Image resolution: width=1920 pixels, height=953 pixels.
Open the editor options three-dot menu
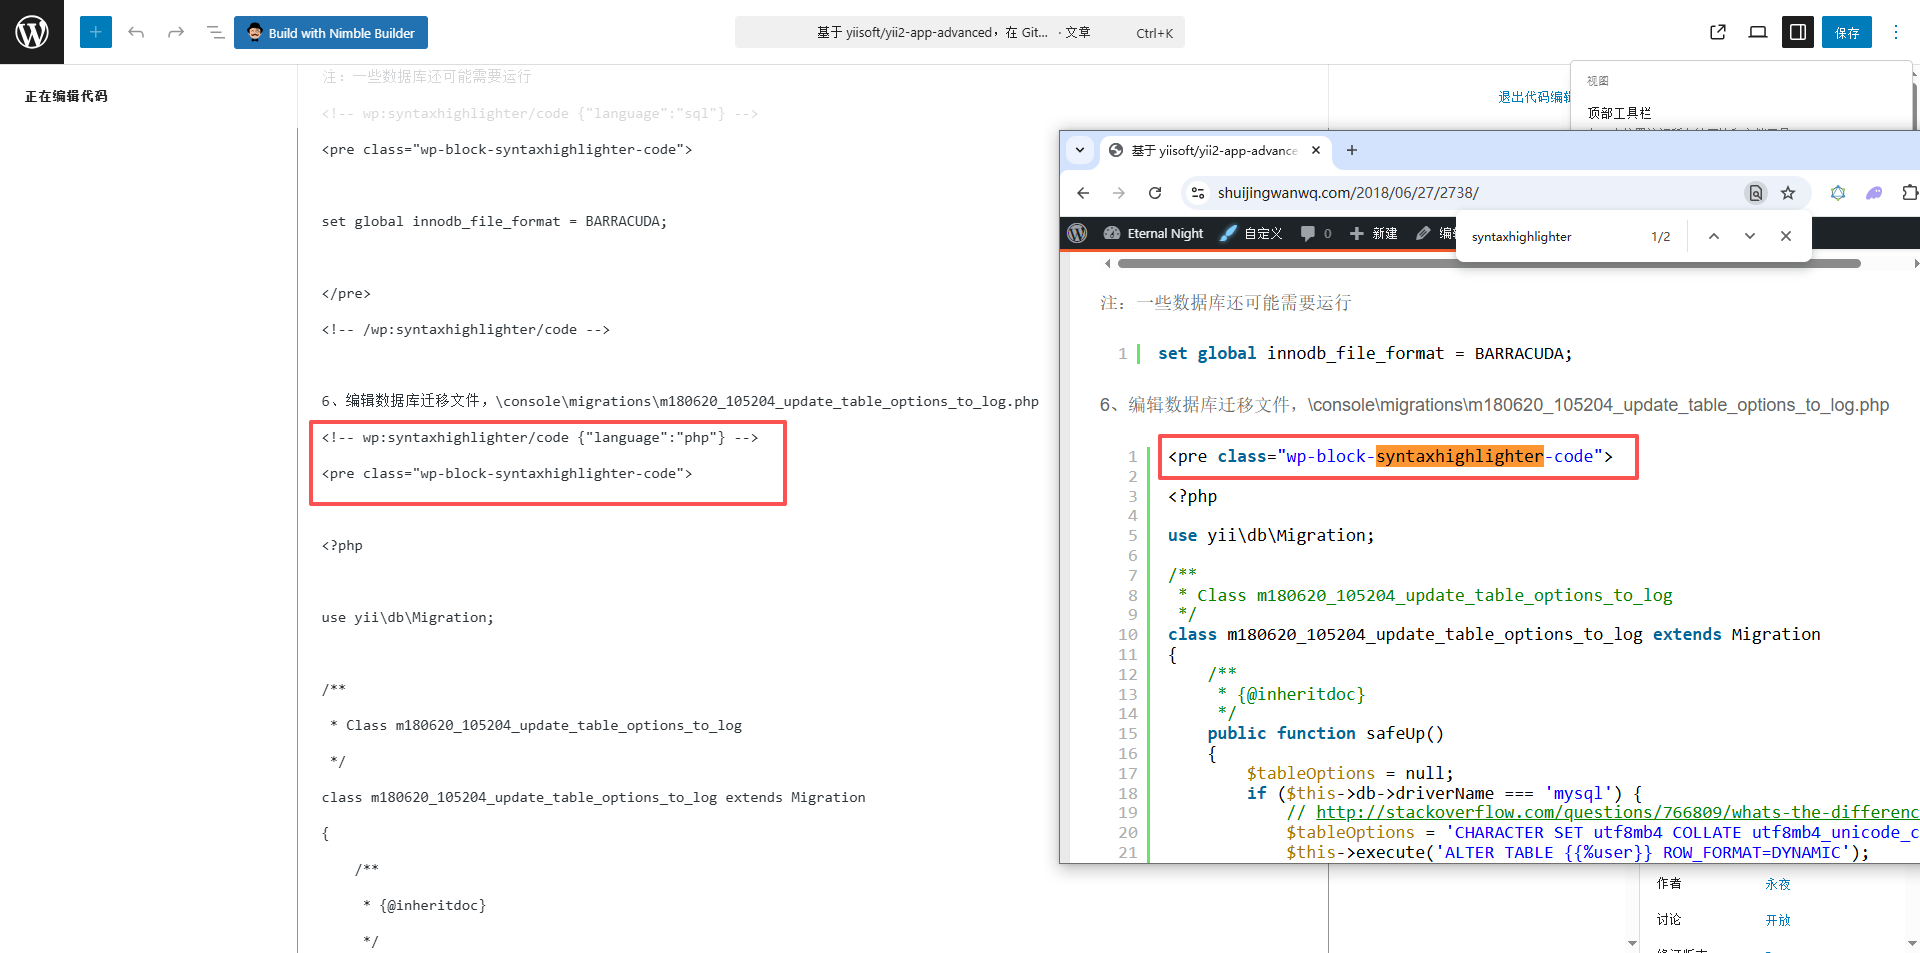pyautogui.click(x=1895, y=32)
